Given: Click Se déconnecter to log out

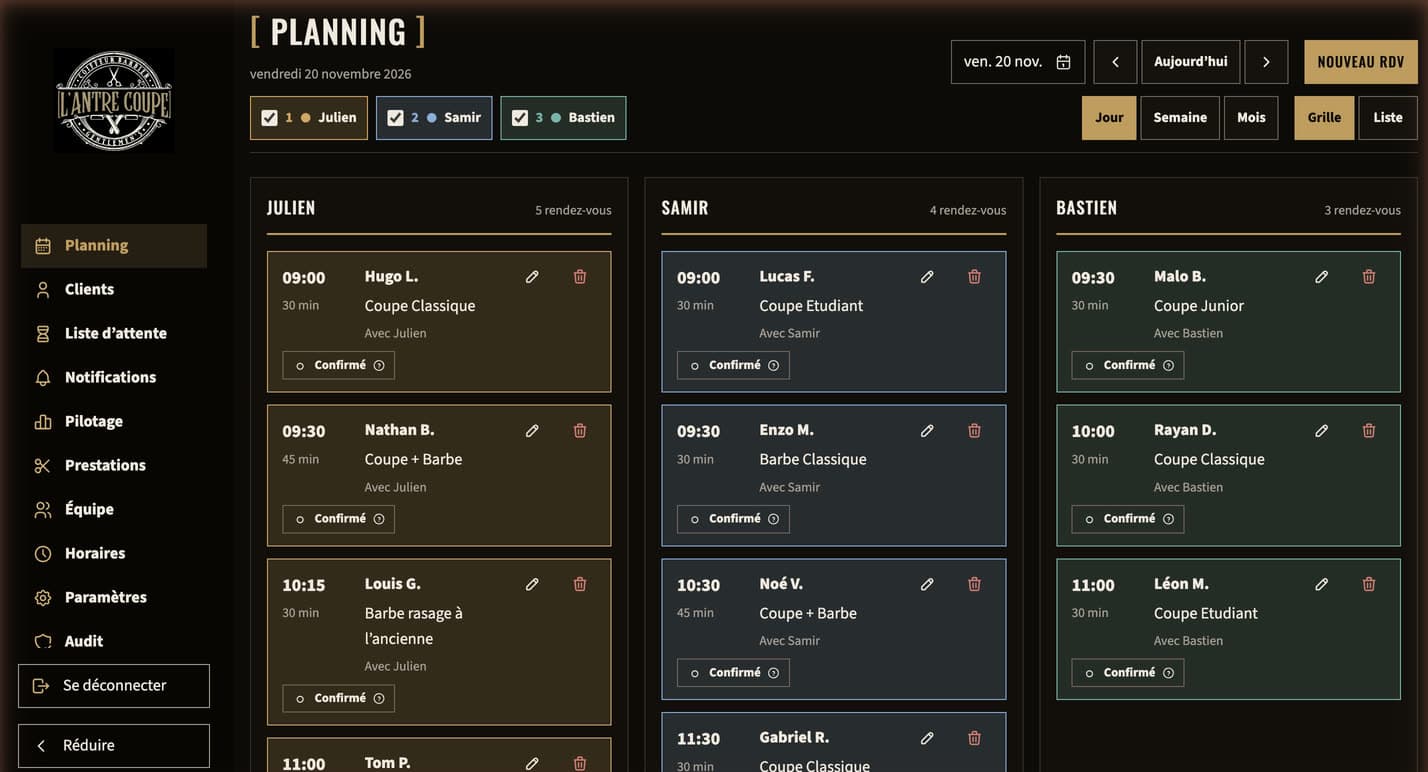Looking at the screenshot, I should (114, 686).
